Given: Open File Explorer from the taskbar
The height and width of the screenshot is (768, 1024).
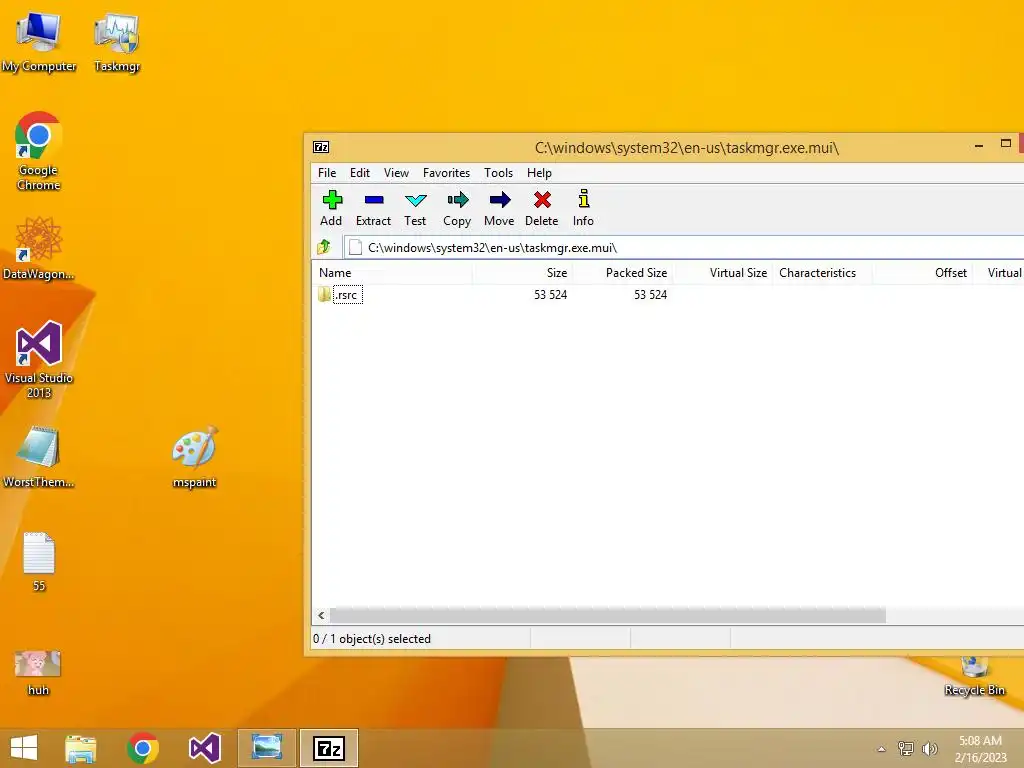Looking at the screenshot, I should pyautogui.click(x=80, y=748).
